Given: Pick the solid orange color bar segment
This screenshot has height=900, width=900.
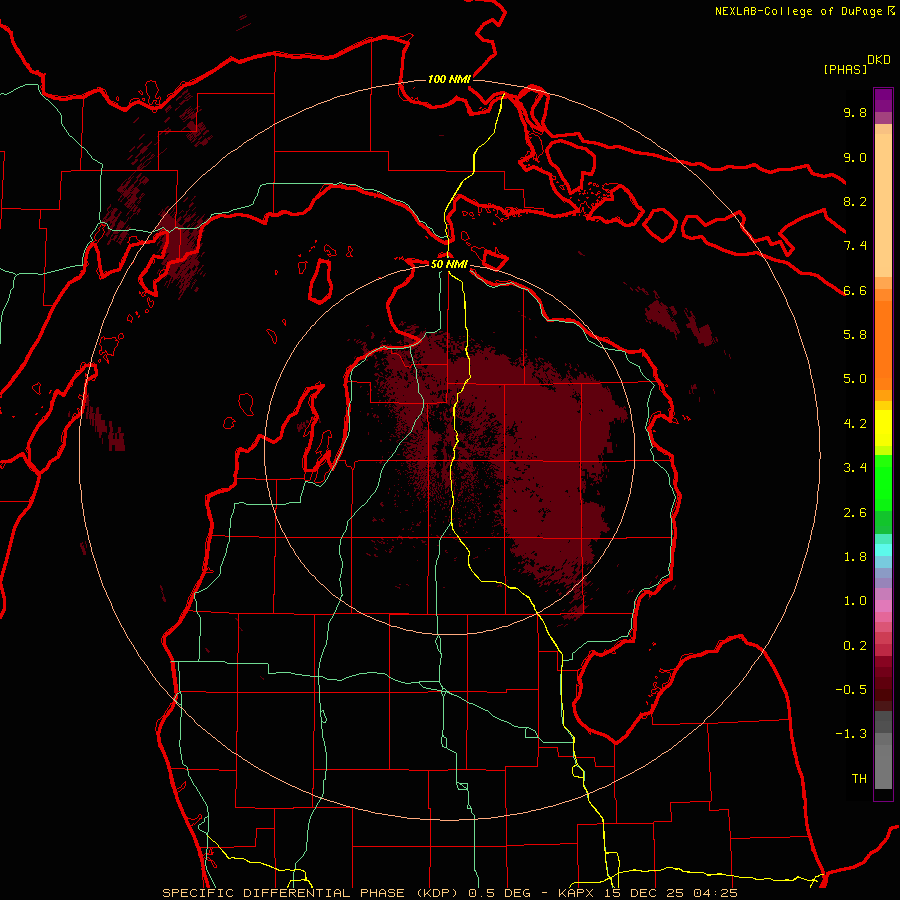Looking at the screenshot, I should [883, 345].
